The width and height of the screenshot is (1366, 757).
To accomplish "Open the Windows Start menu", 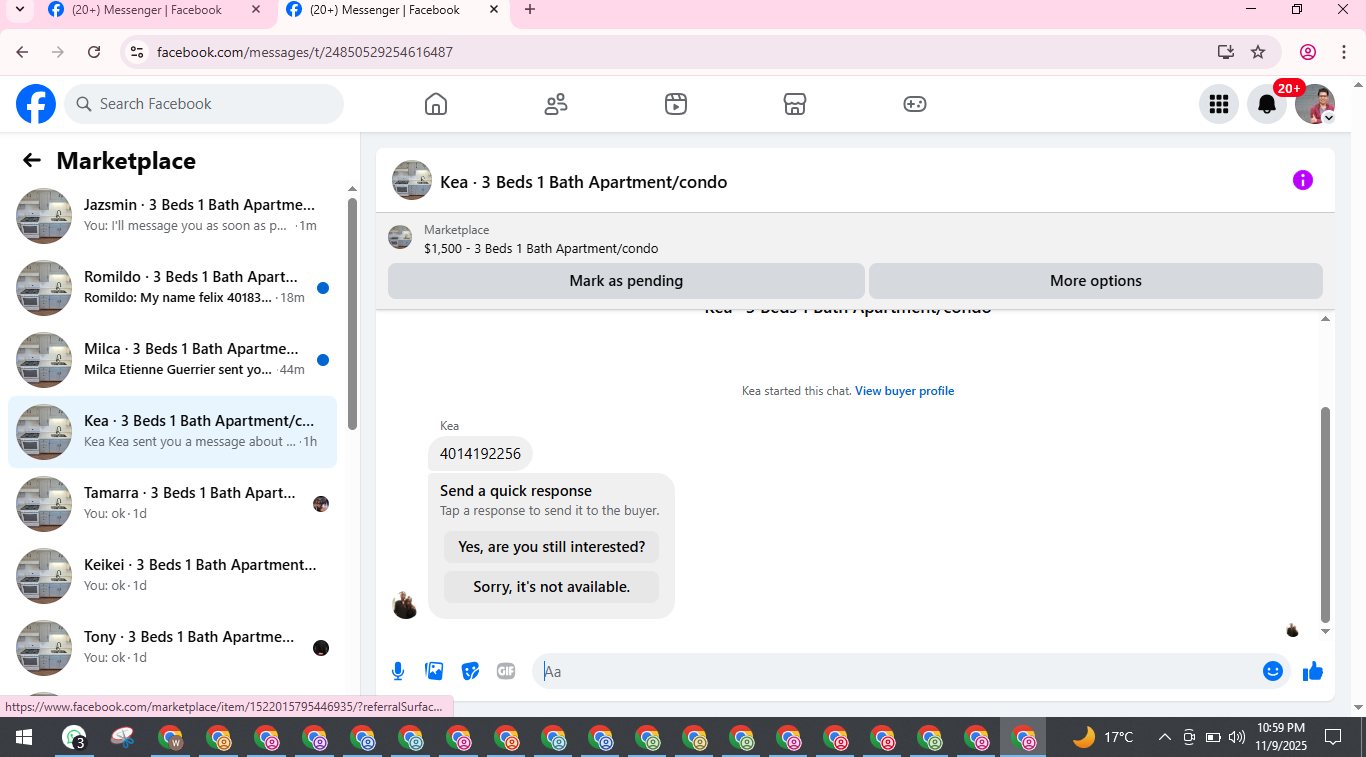I will 23,738.
